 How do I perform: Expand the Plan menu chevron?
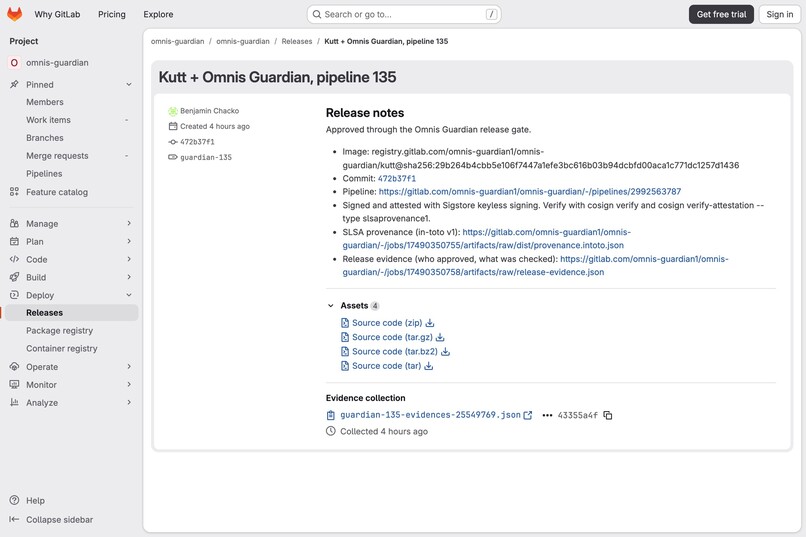tap(129, 242)
